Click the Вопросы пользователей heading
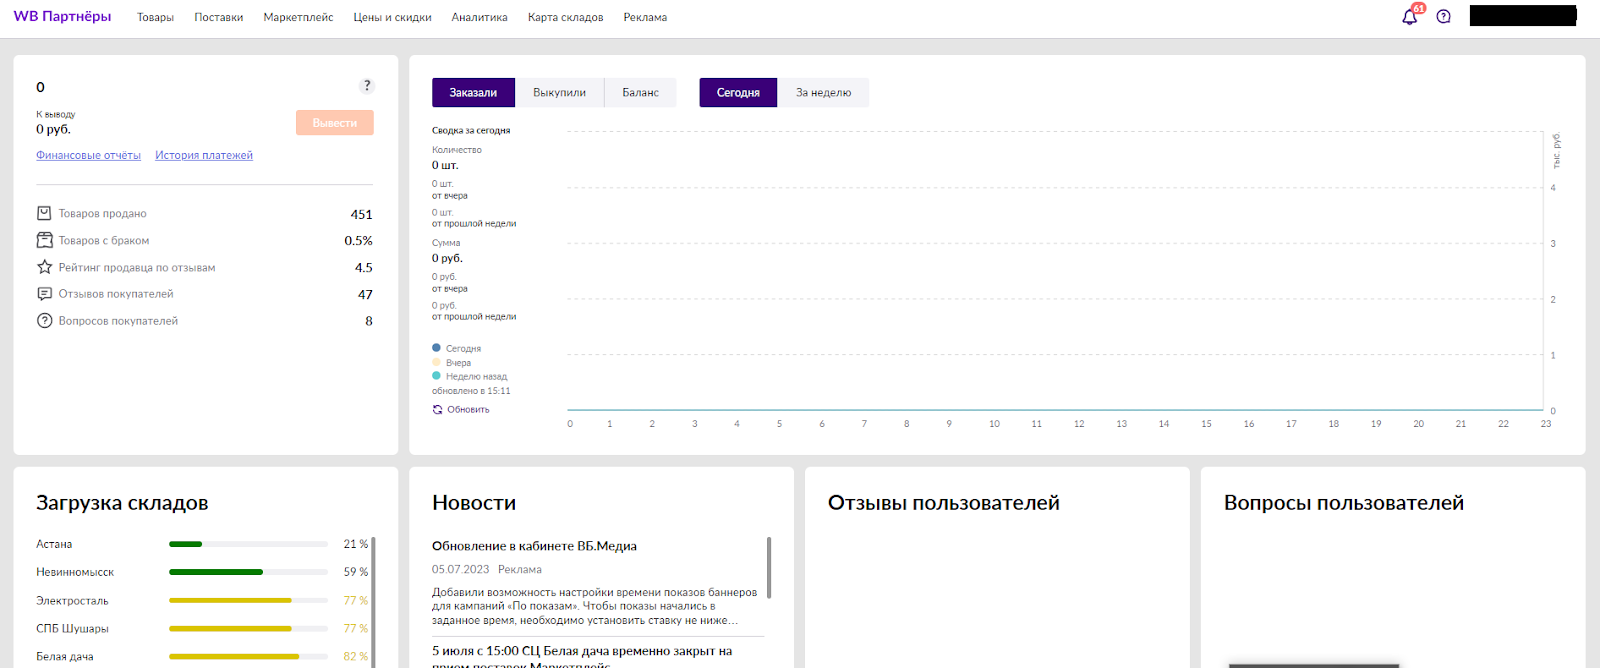1600x668 pixels. coord(1344,503)
